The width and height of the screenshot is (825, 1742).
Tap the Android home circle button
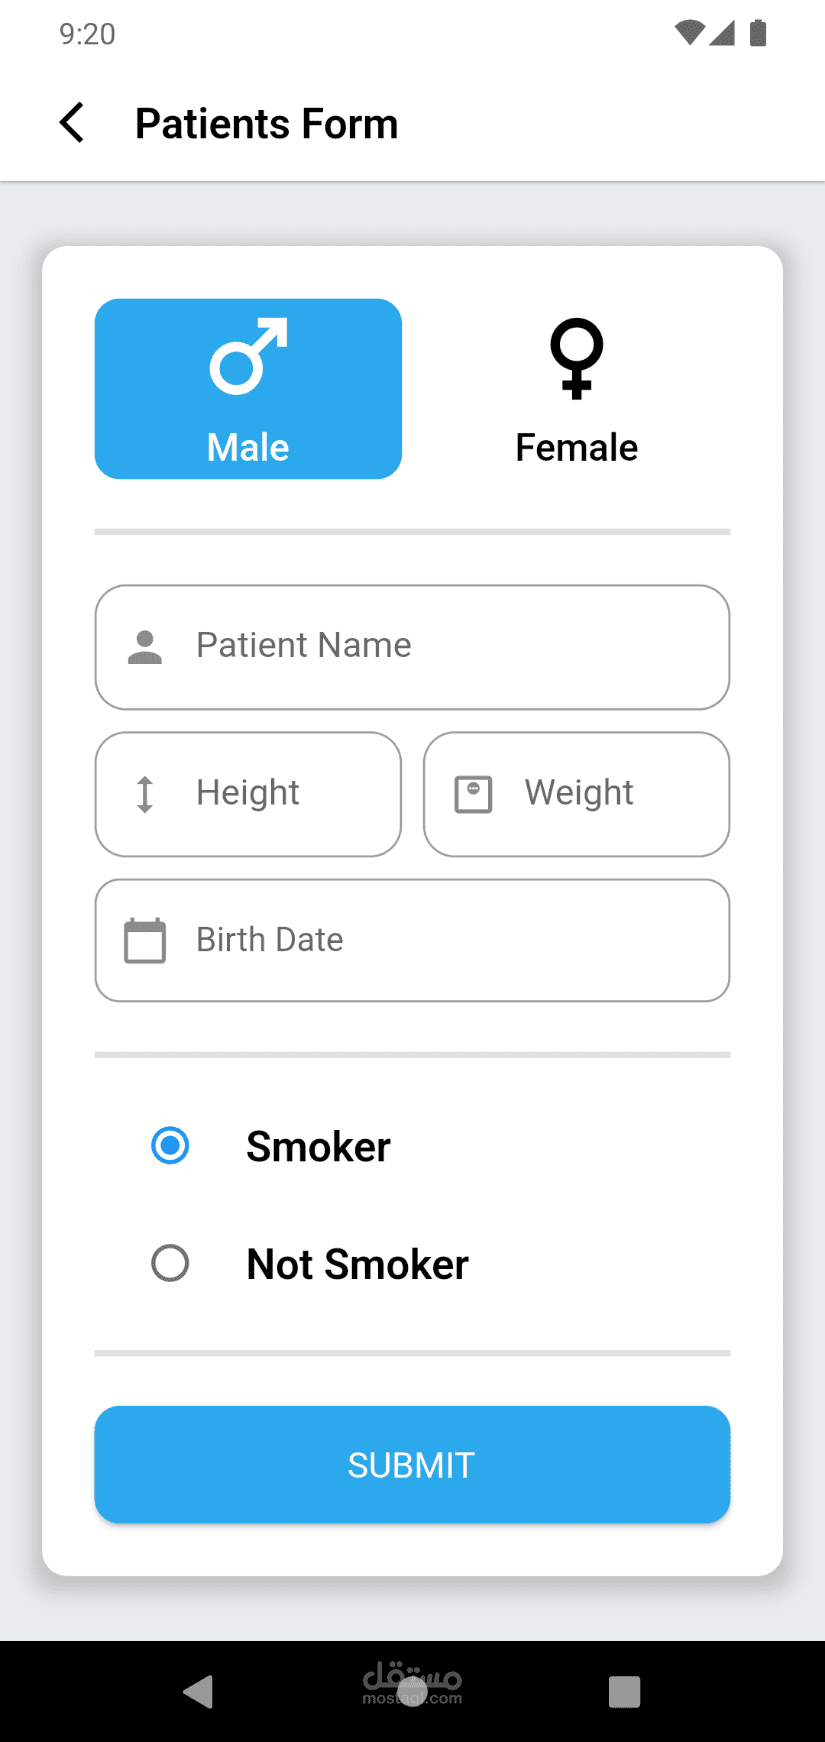coord(412,1691)
